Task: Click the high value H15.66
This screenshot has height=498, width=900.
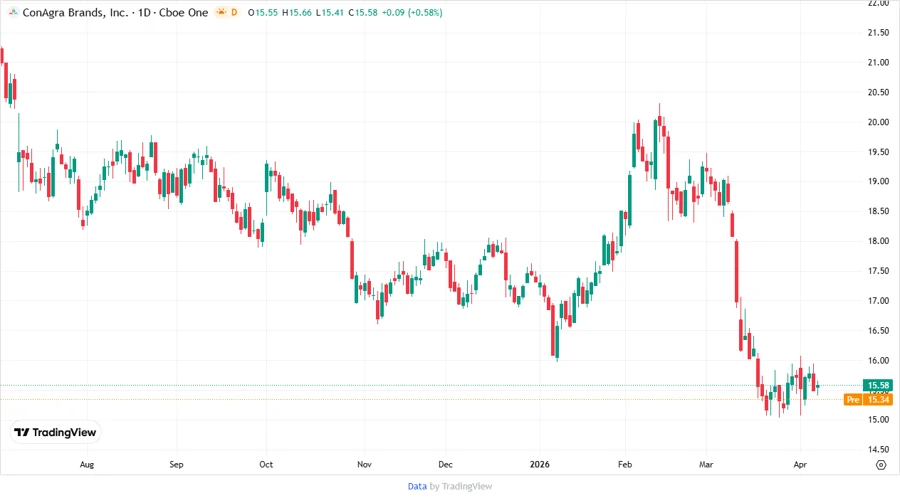Action: (x=297, y=12)
